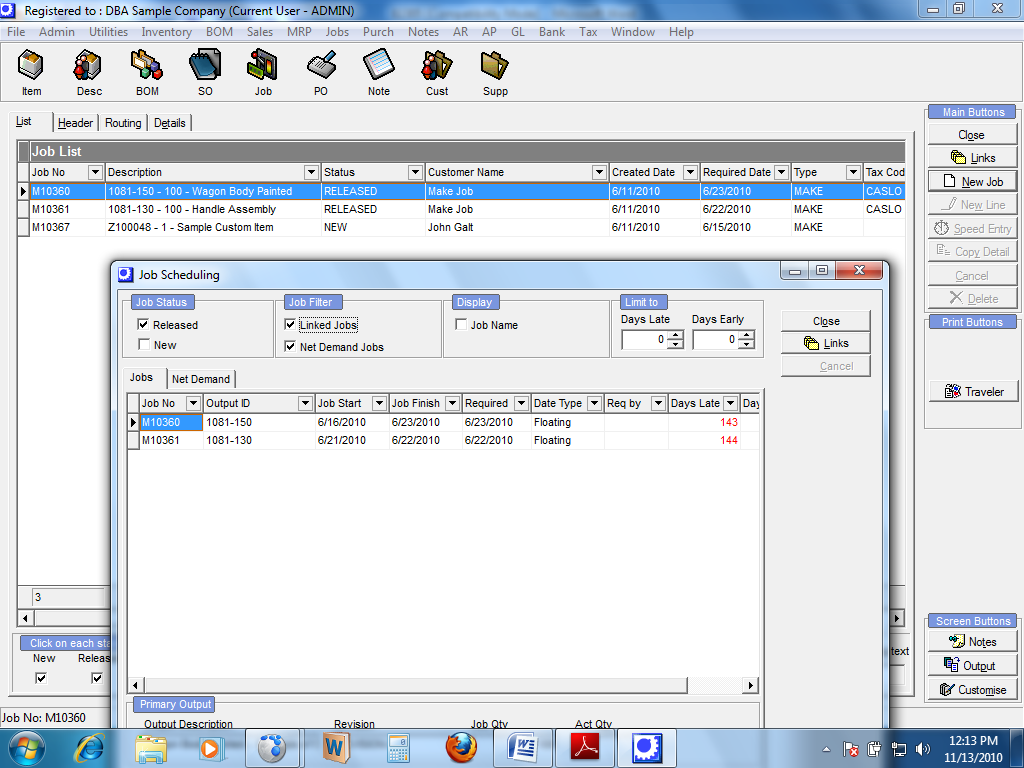Screen dimensions: 1024x768
Task: Open the Date Type column dropdown
Action: point(594,403)
